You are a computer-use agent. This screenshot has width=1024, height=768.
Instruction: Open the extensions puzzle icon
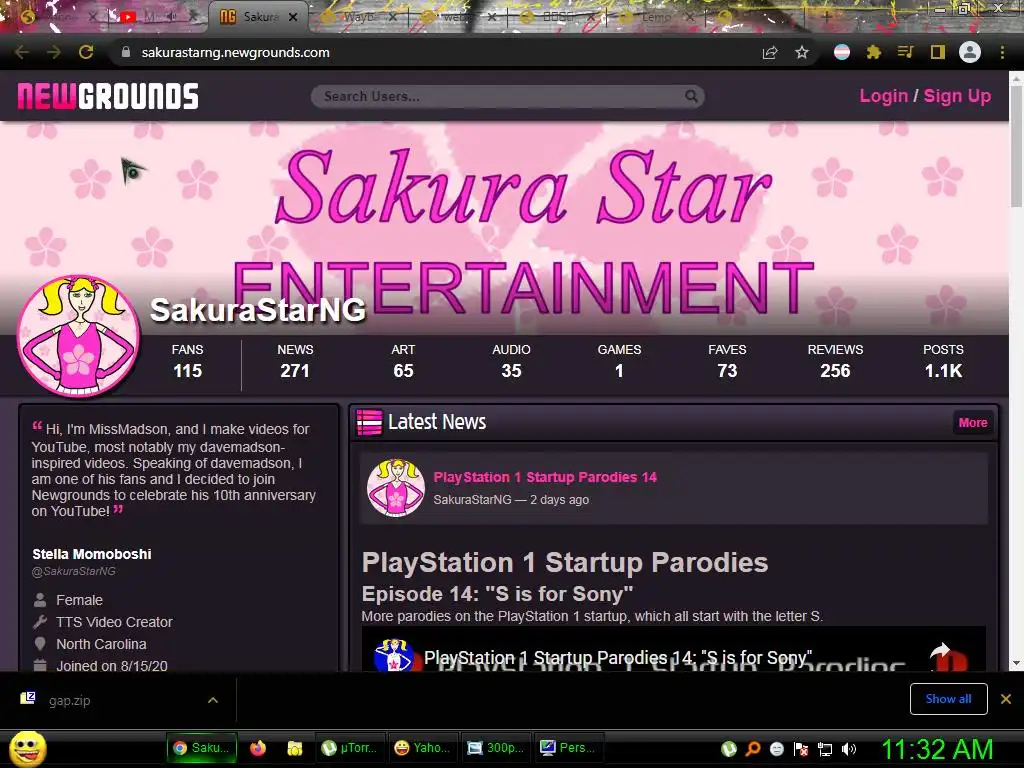point(873,52)
